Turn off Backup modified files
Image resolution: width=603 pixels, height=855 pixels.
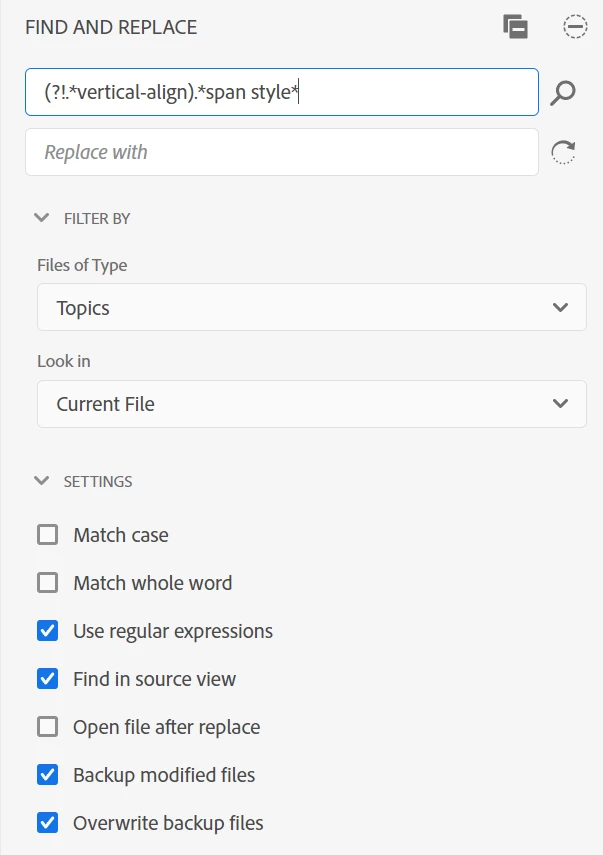coord(47,775)
